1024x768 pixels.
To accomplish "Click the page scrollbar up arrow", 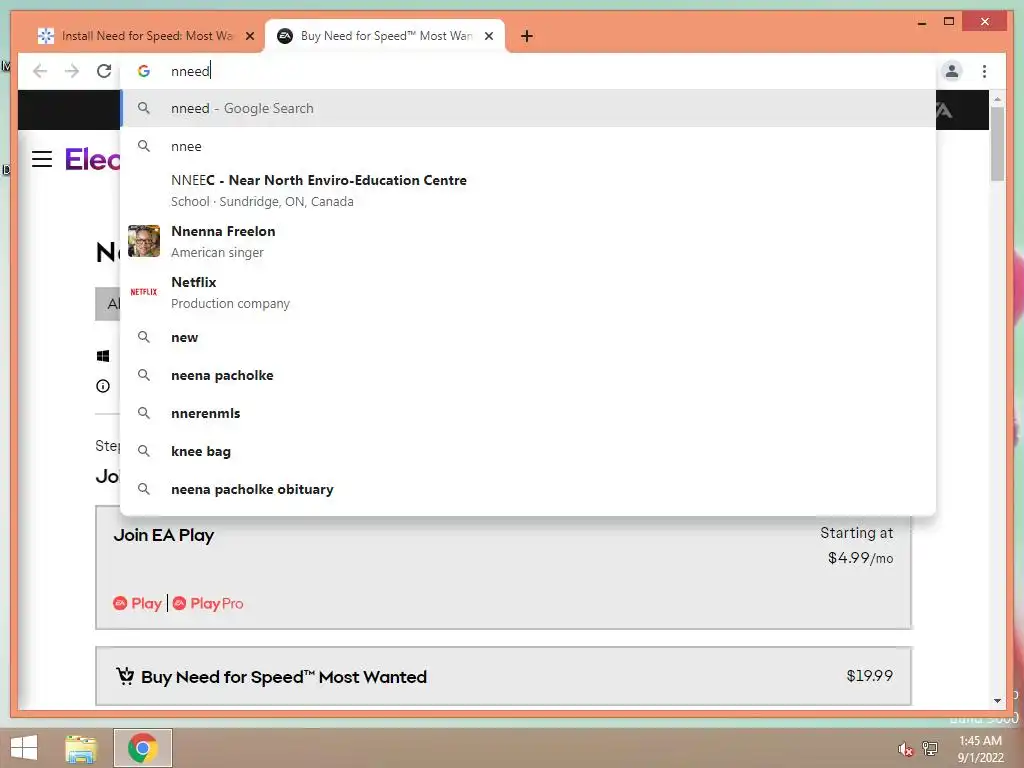I will pyautogui.click(x=997, y=99).
